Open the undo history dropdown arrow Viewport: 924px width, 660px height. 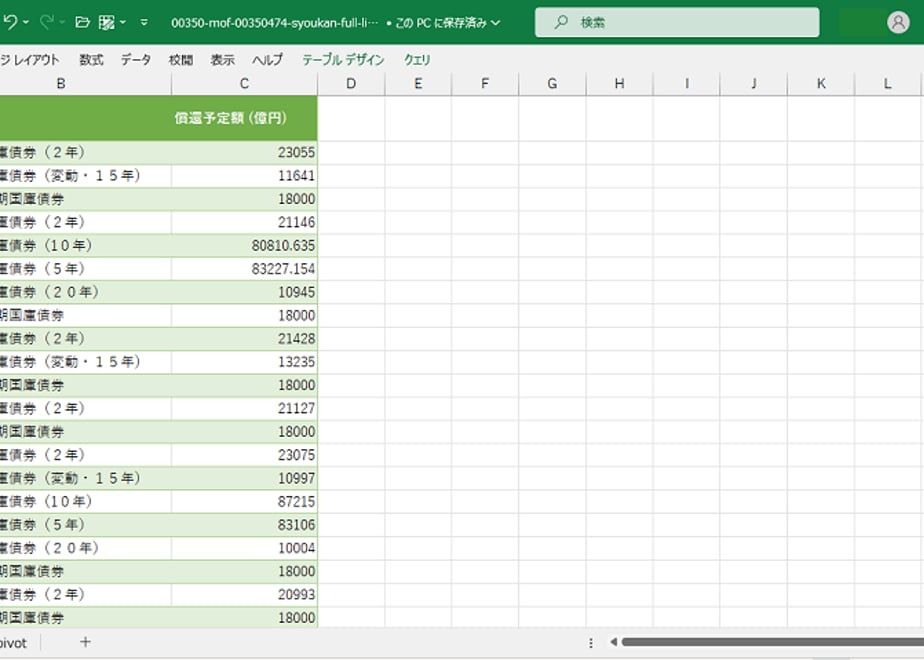click(x=26, y=22)
